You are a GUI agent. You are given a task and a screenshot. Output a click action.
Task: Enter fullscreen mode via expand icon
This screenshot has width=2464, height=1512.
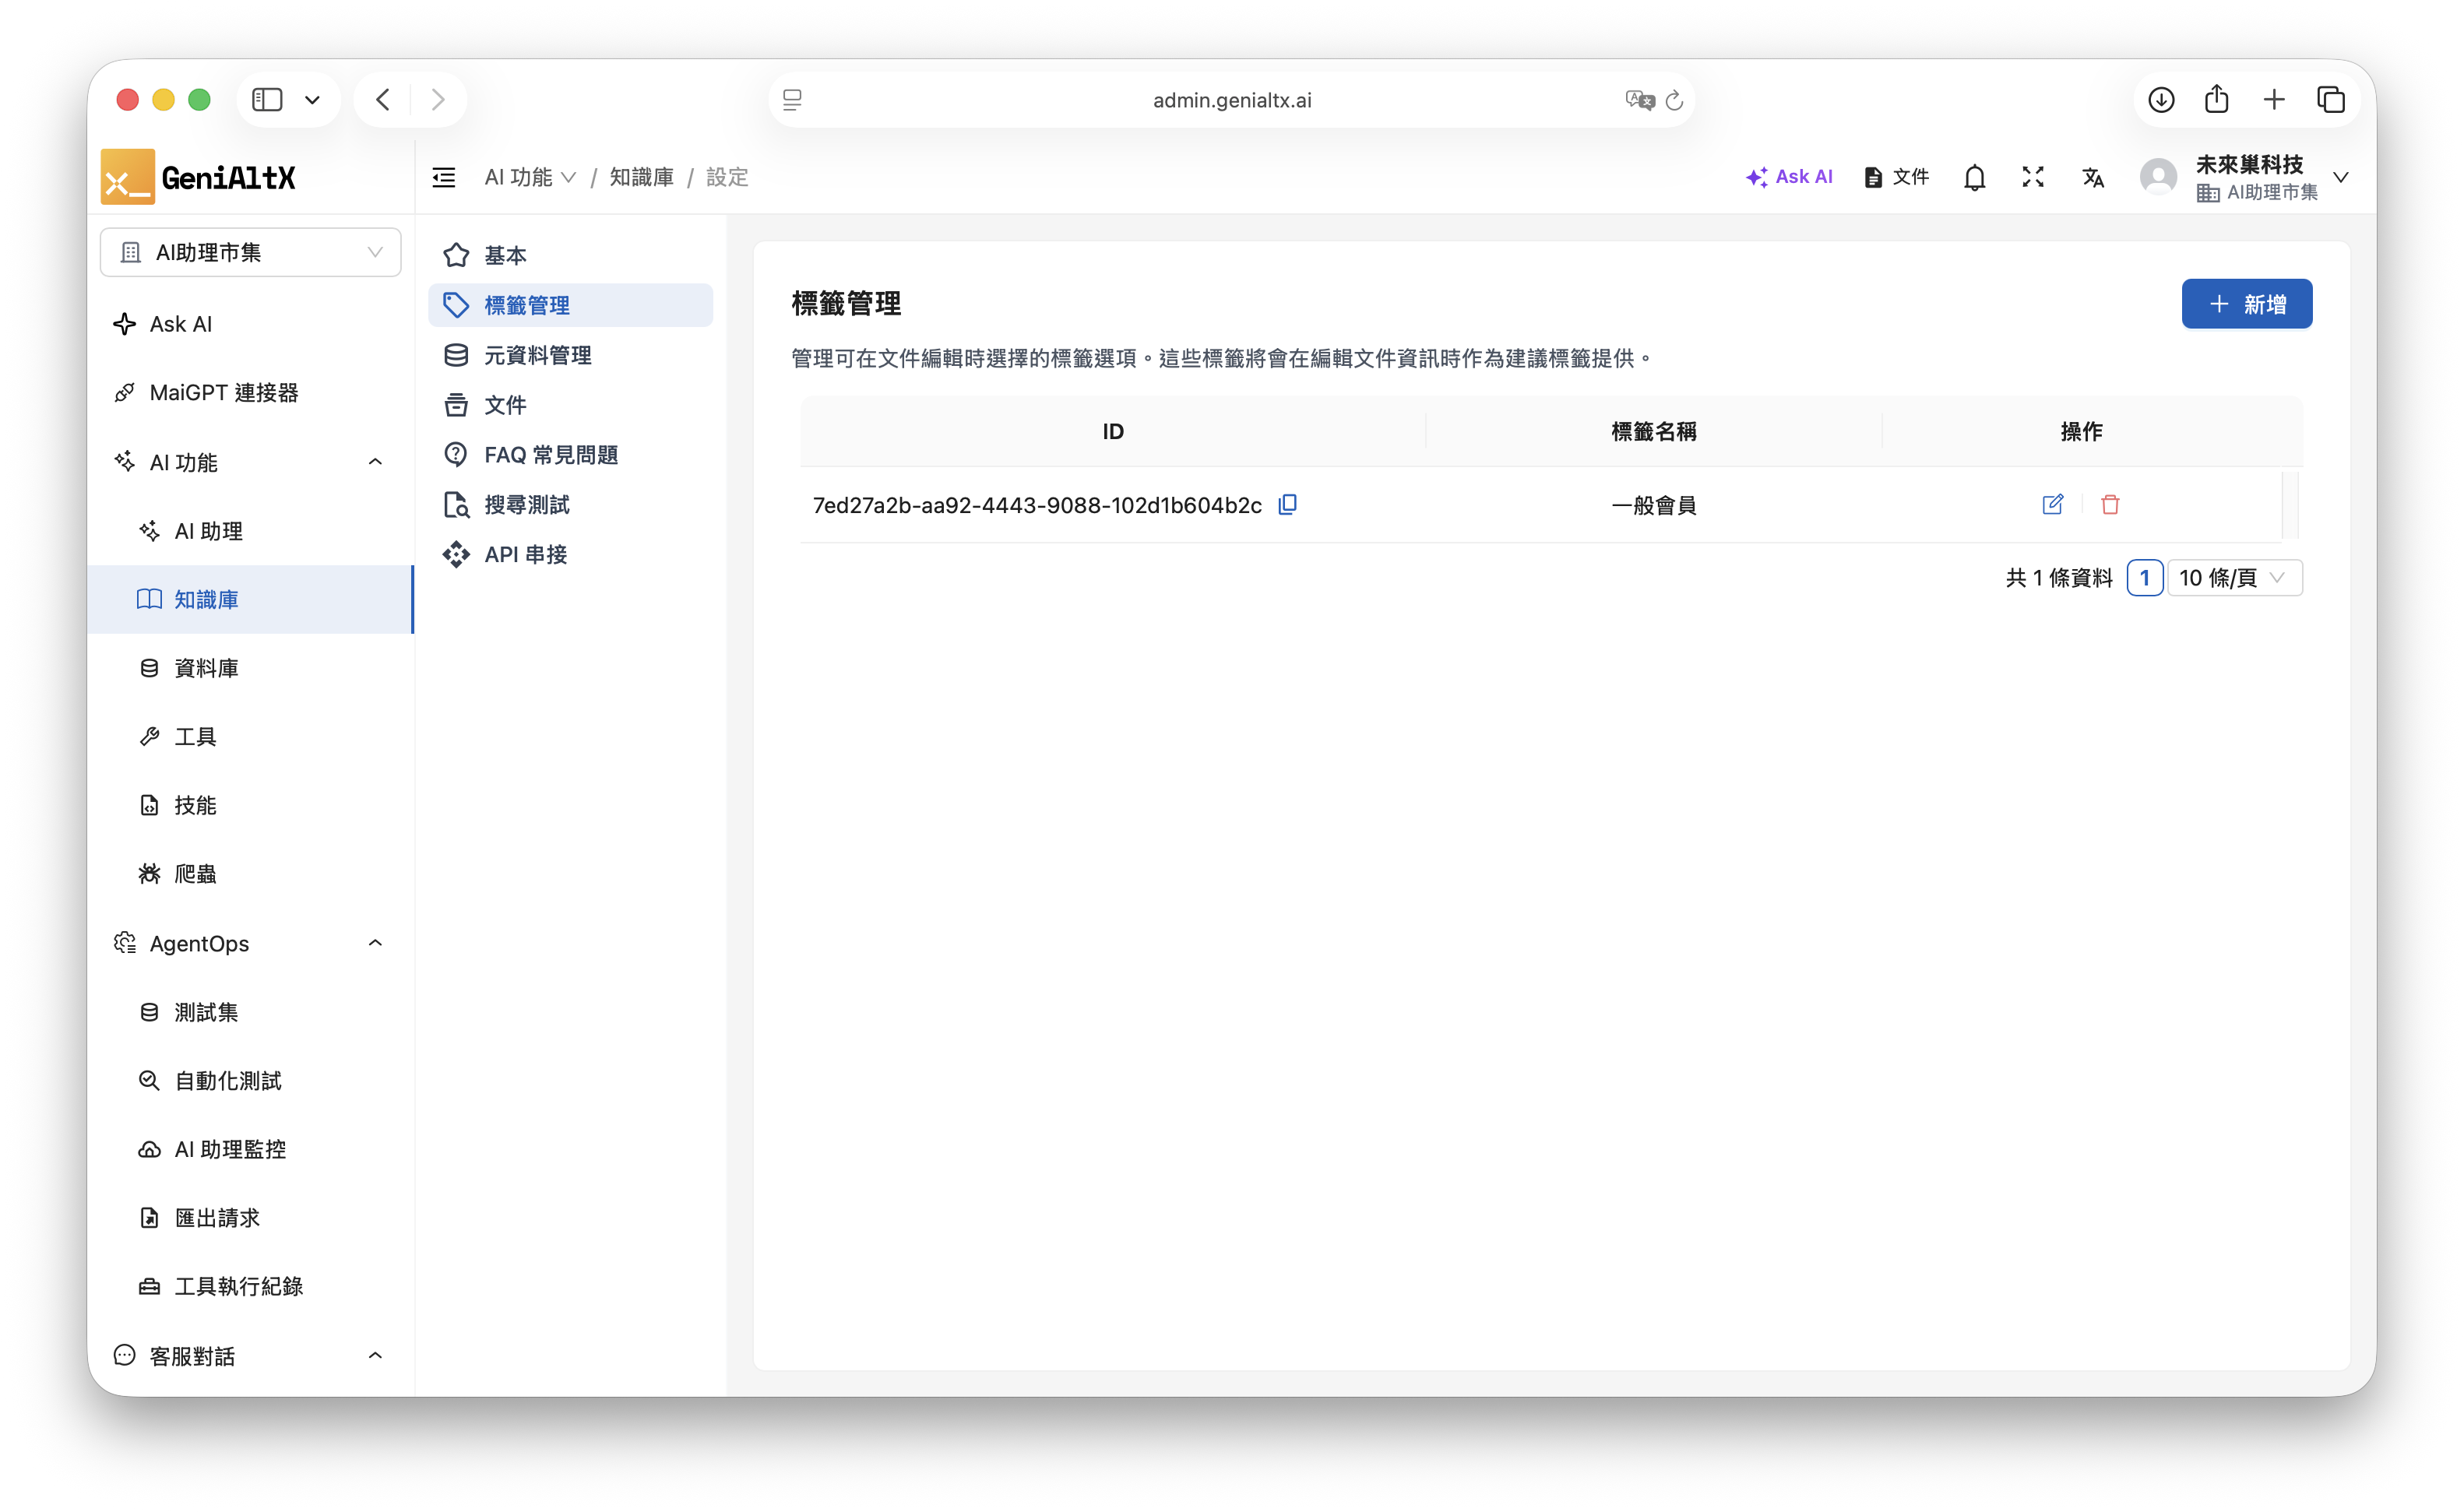pos(2033,177)
